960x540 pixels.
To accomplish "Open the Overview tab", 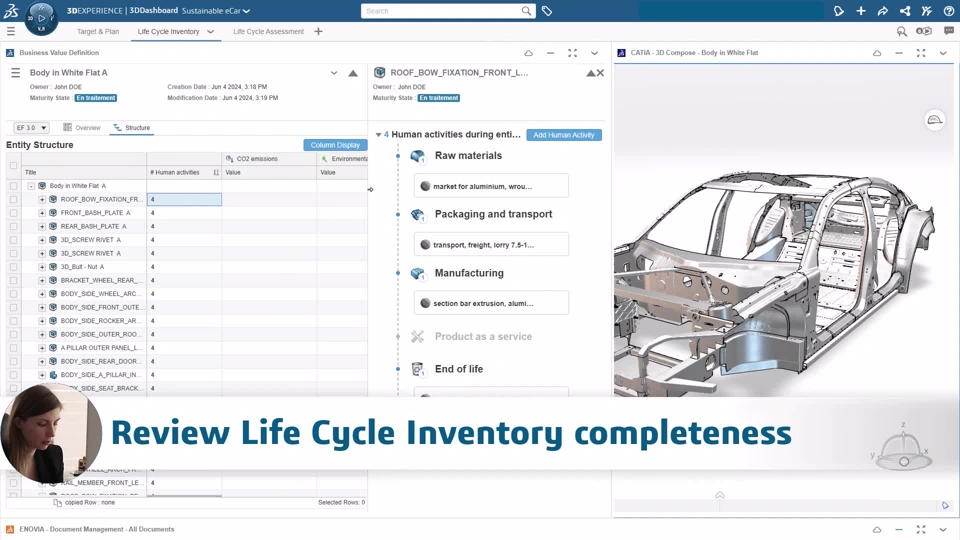I will [x=82, y=128].
